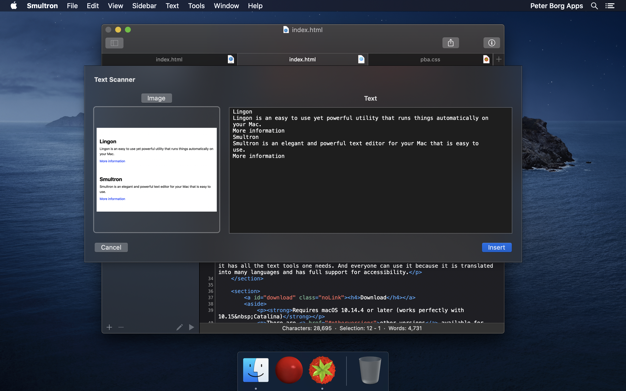Open Spotlight search in menu bar
Viewport: 626px width, 391px height.
pyautogui.click(x=594, y=6)
